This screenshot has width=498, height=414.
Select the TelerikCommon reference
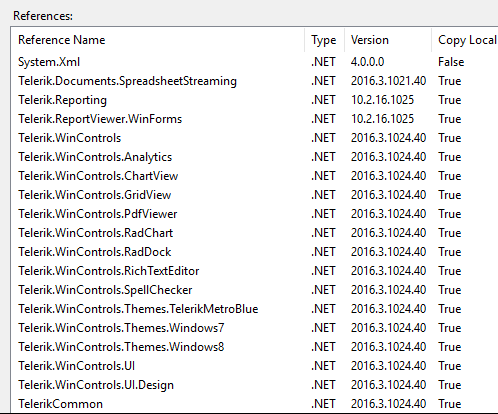click(x=60, y=404)
